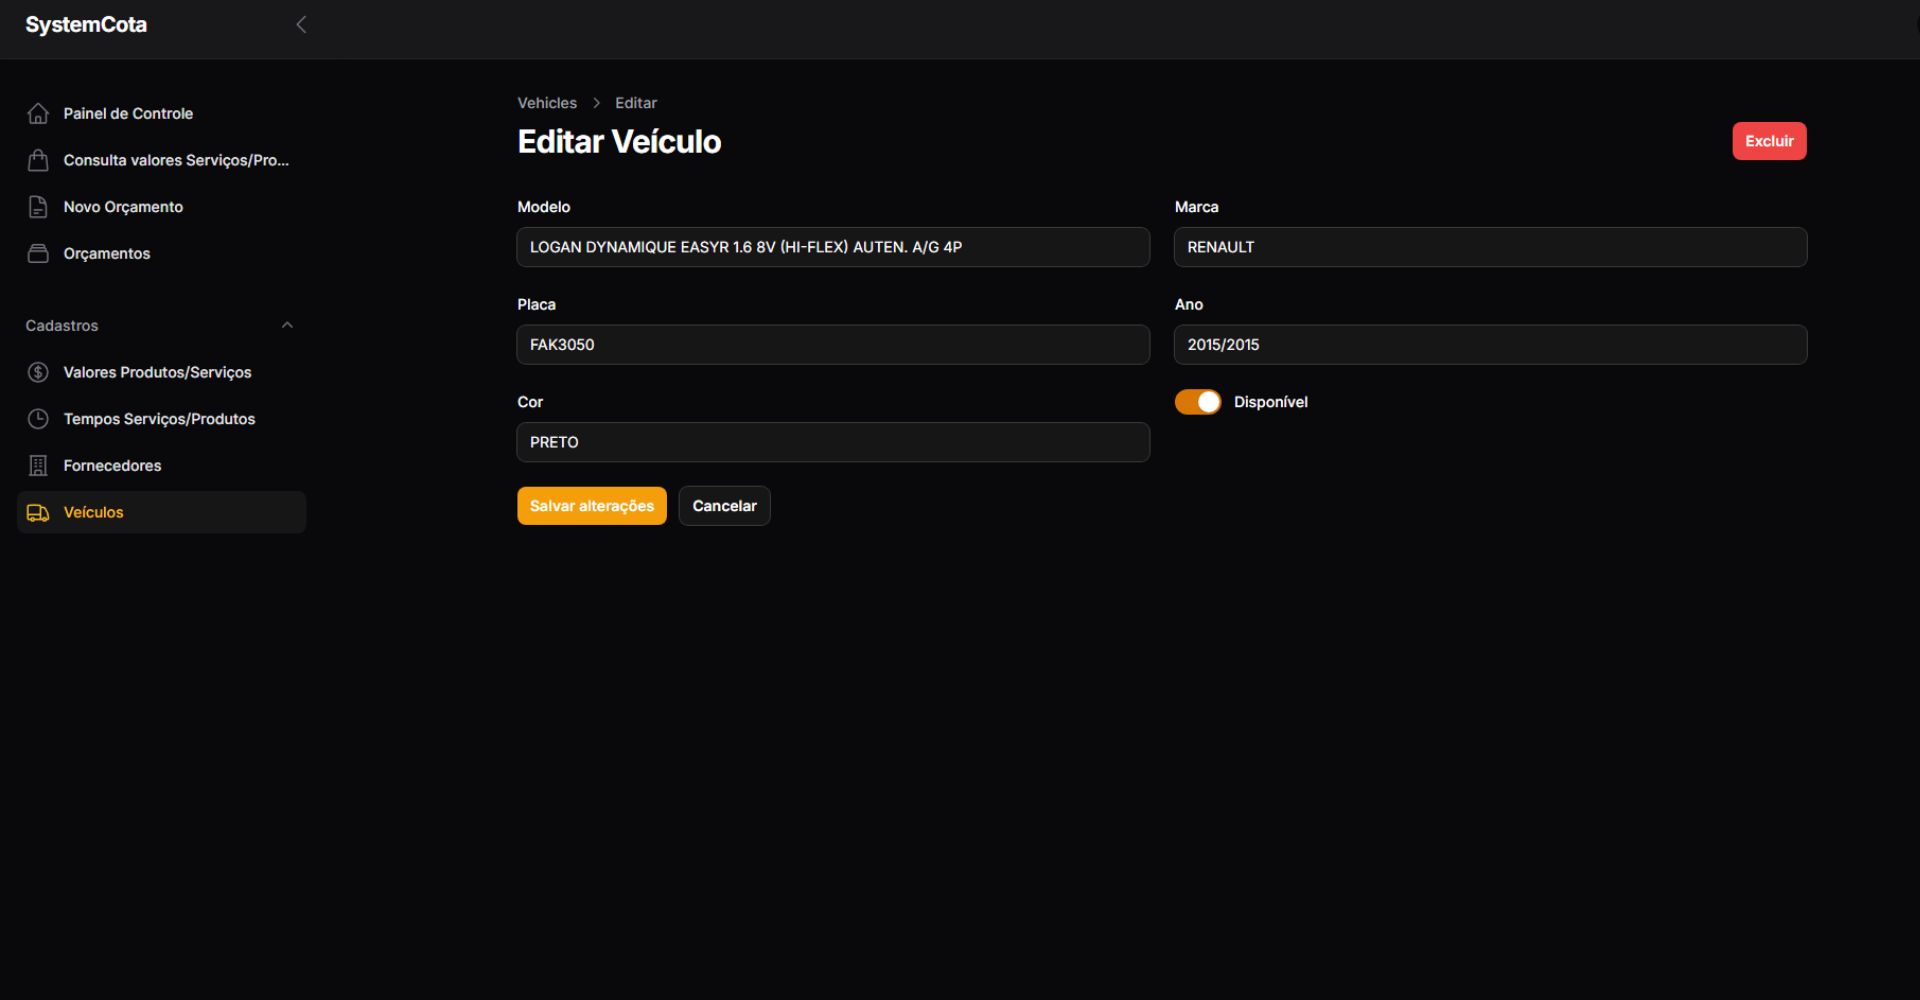Viewport: 1920px width, 1000px height.
Task: Click the Salvar alterações button
Action: 592,506
